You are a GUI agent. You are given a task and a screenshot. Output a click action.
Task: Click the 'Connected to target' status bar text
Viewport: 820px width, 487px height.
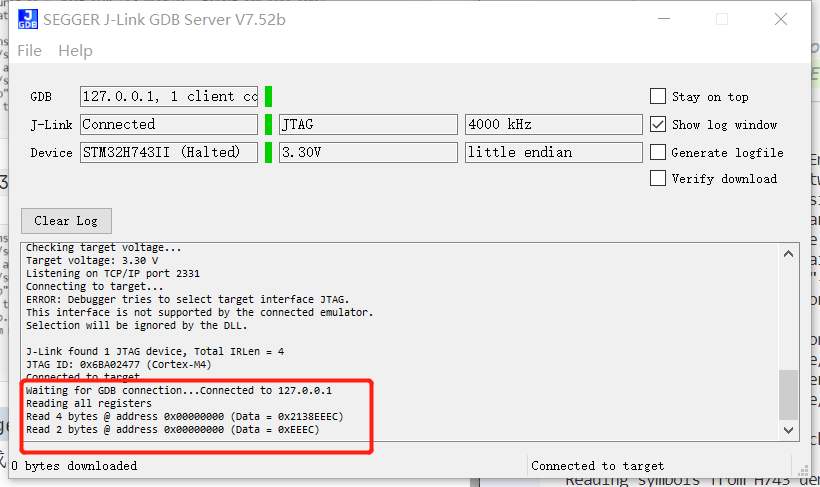point(598,466)
